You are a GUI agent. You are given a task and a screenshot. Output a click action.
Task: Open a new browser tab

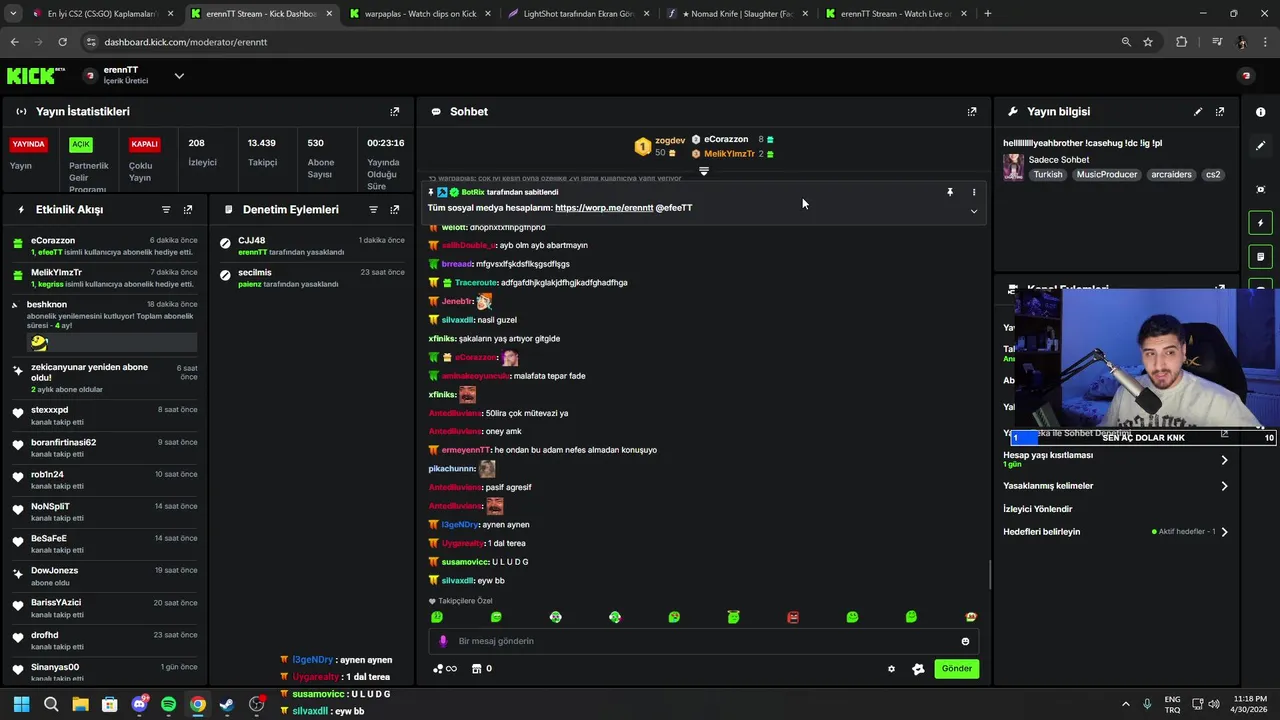coord(988,14)
